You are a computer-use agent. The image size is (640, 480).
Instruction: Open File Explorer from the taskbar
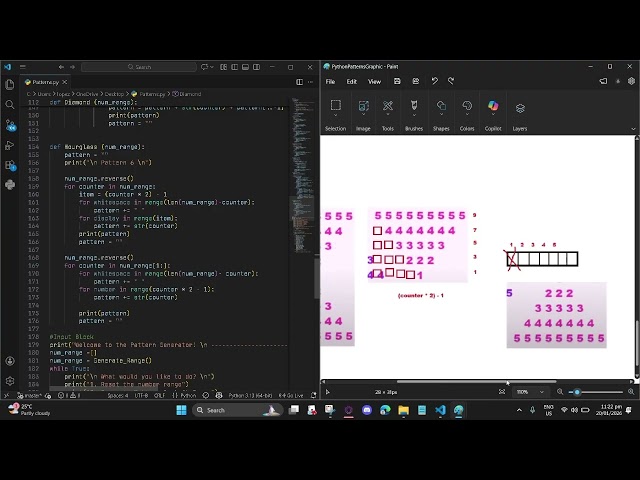click(x=403, y=410)
